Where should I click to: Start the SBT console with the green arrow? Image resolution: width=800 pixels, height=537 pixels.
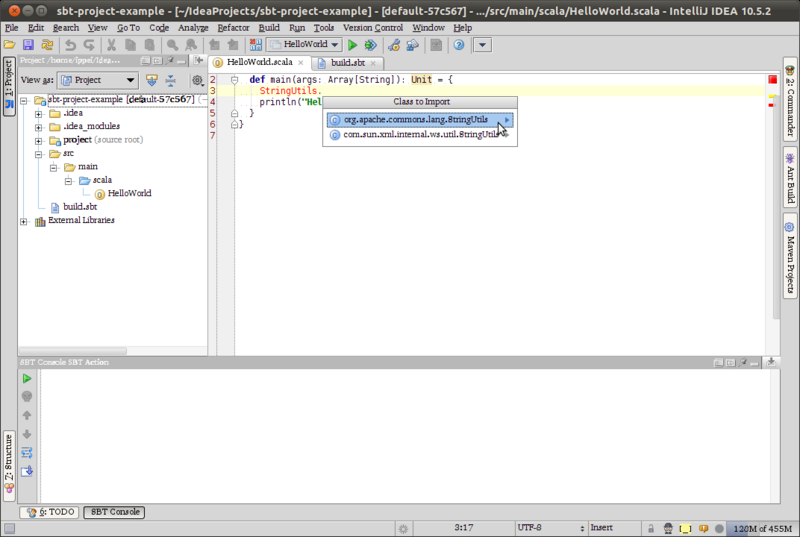coord(27,378)
